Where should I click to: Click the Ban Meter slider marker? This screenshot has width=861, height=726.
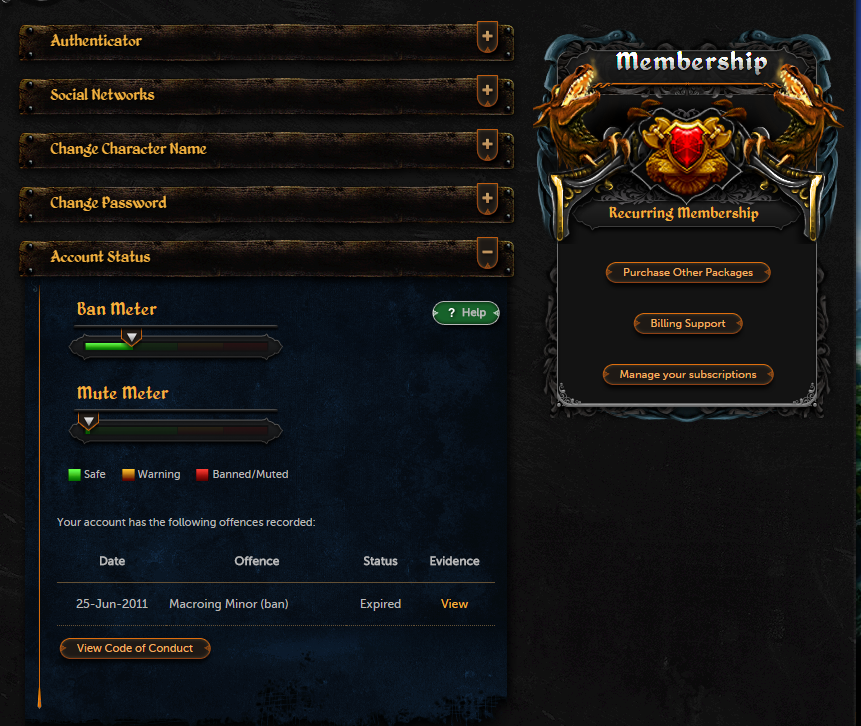[131, 338]
